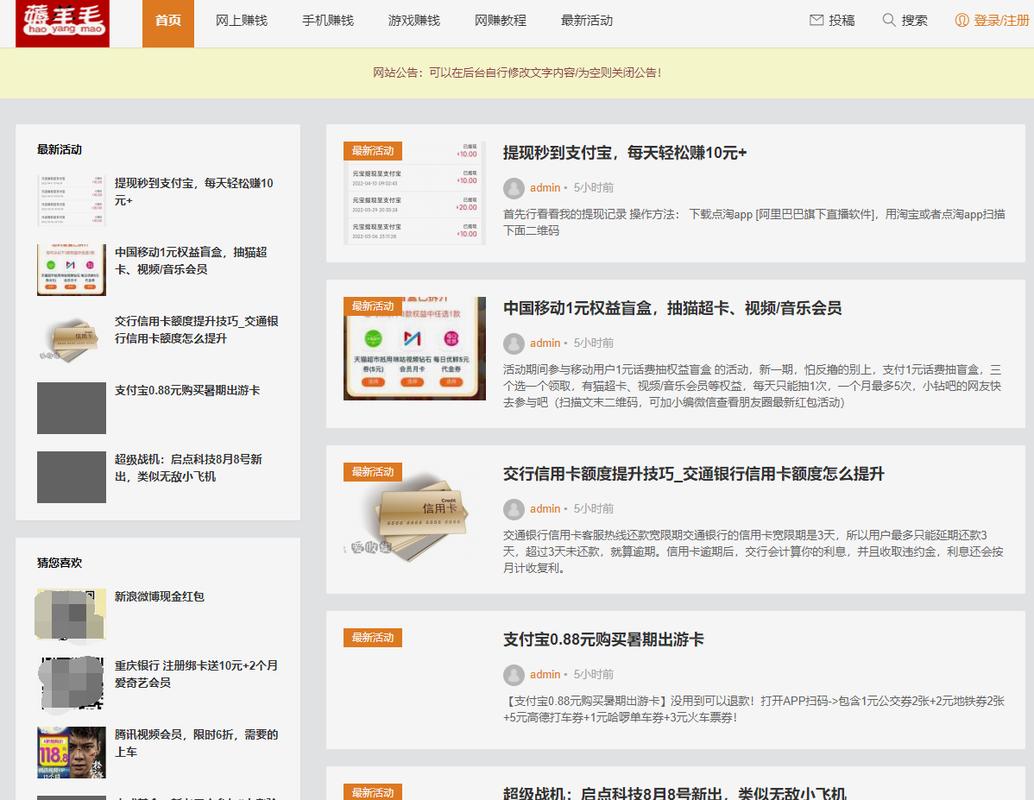Screen dimensions: 1034x800
Task: Click the magnifier search icon
Action: [x=889, y=20]
